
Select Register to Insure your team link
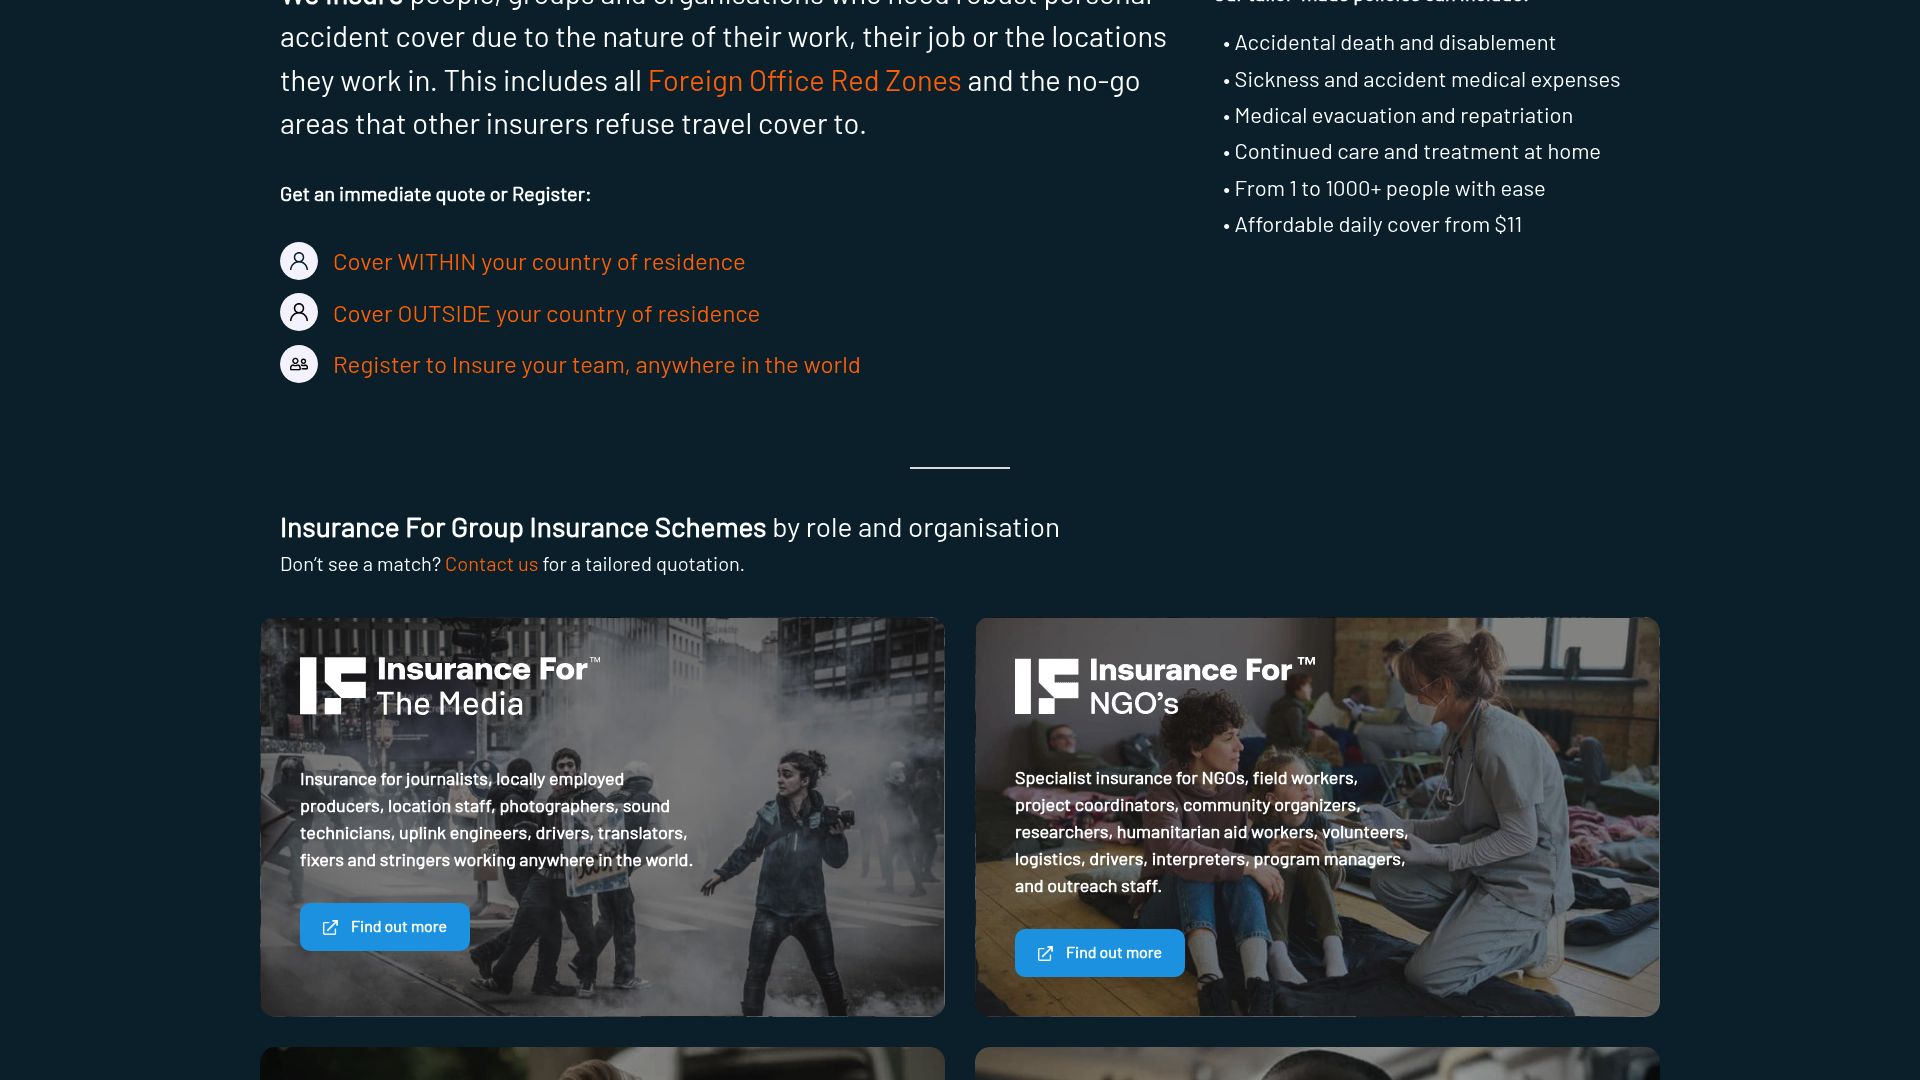596,365
